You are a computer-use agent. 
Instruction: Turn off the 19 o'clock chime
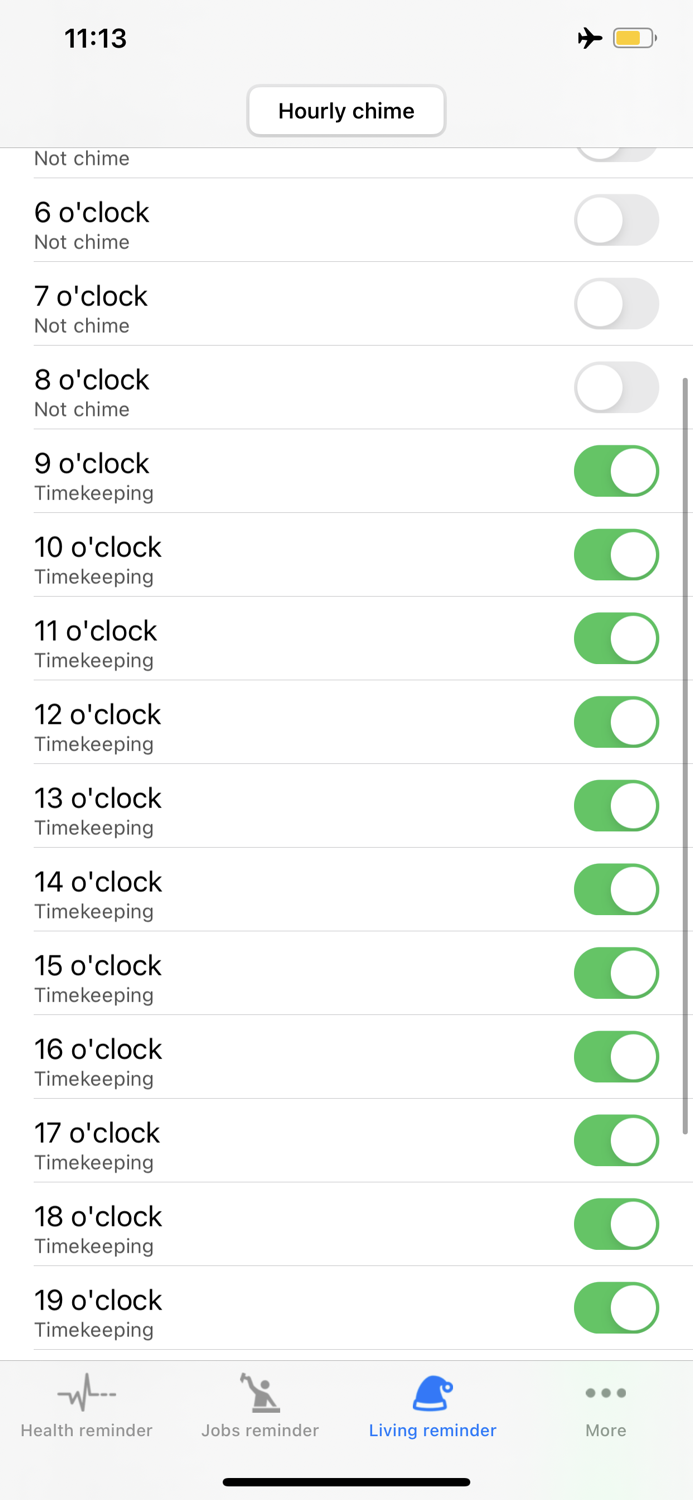coord(616,1308)
